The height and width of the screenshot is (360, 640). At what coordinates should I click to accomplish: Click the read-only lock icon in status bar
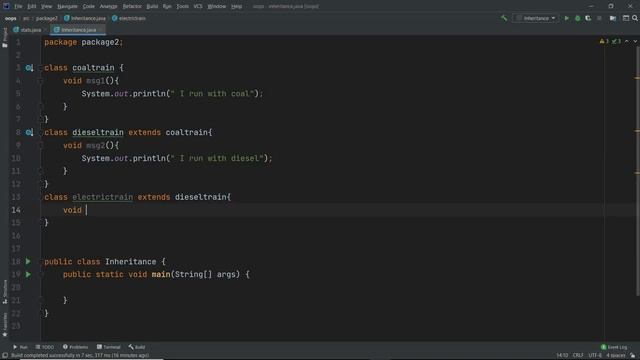633,356
